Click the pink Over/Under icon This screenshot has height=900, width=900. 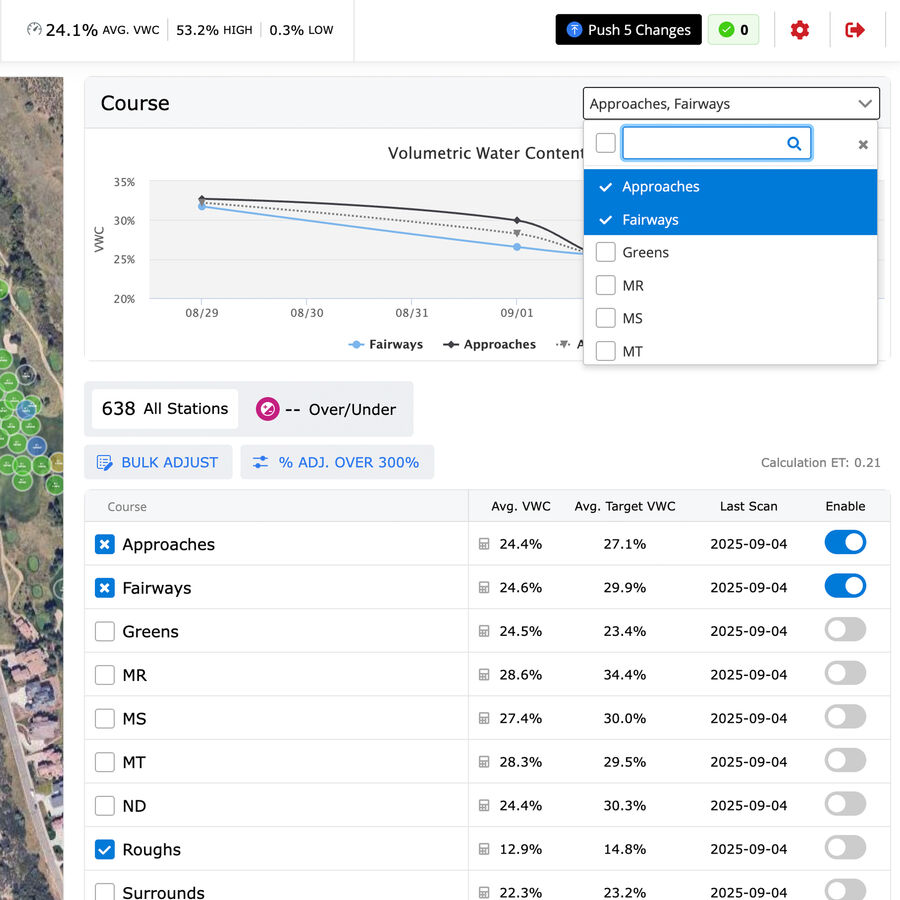pos(267,409)
